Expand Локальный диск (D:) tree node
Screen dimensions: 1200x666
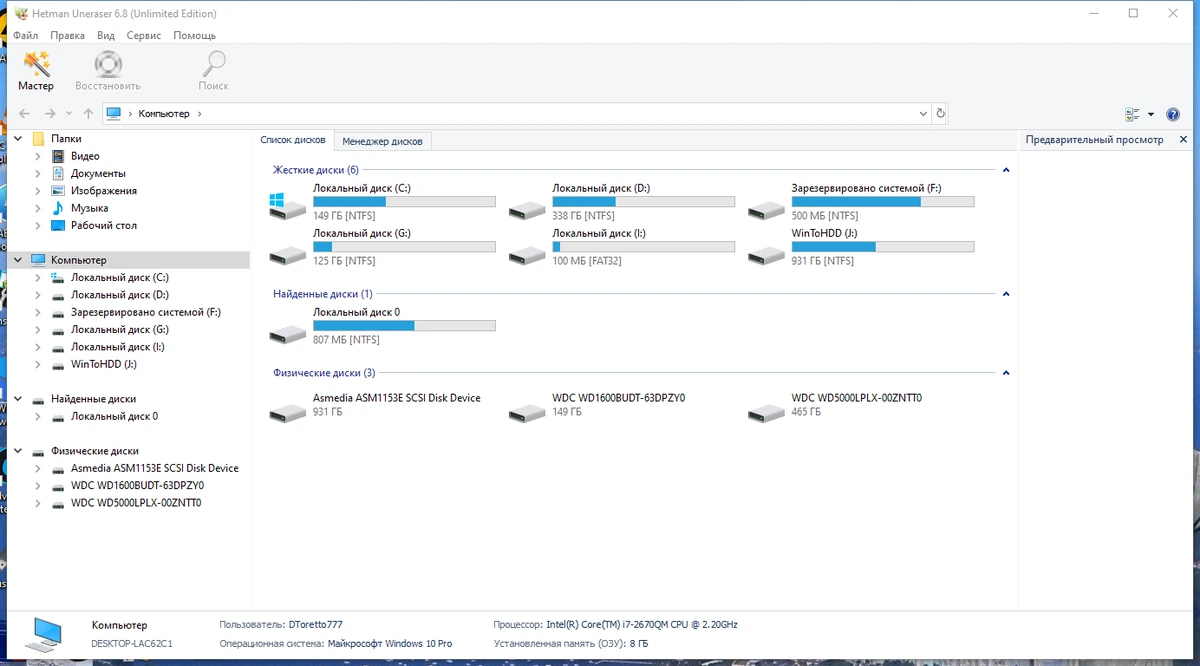tap(38, 295)
